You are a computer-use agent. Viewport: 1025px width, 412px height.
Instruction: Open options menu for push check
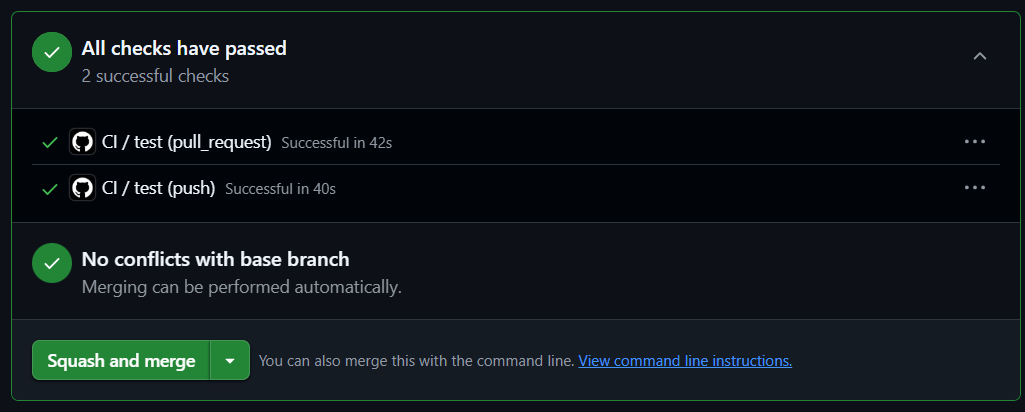pos(975,188)
